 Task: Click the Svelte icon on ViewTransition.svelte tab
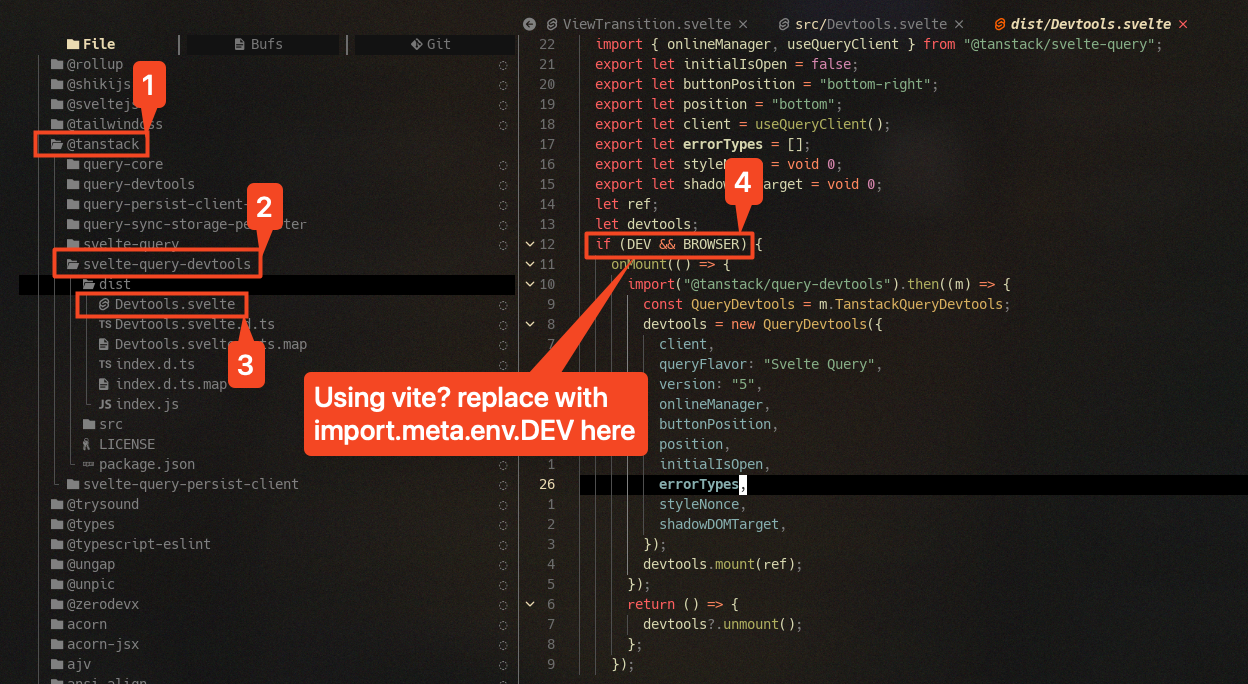(552, 24)
